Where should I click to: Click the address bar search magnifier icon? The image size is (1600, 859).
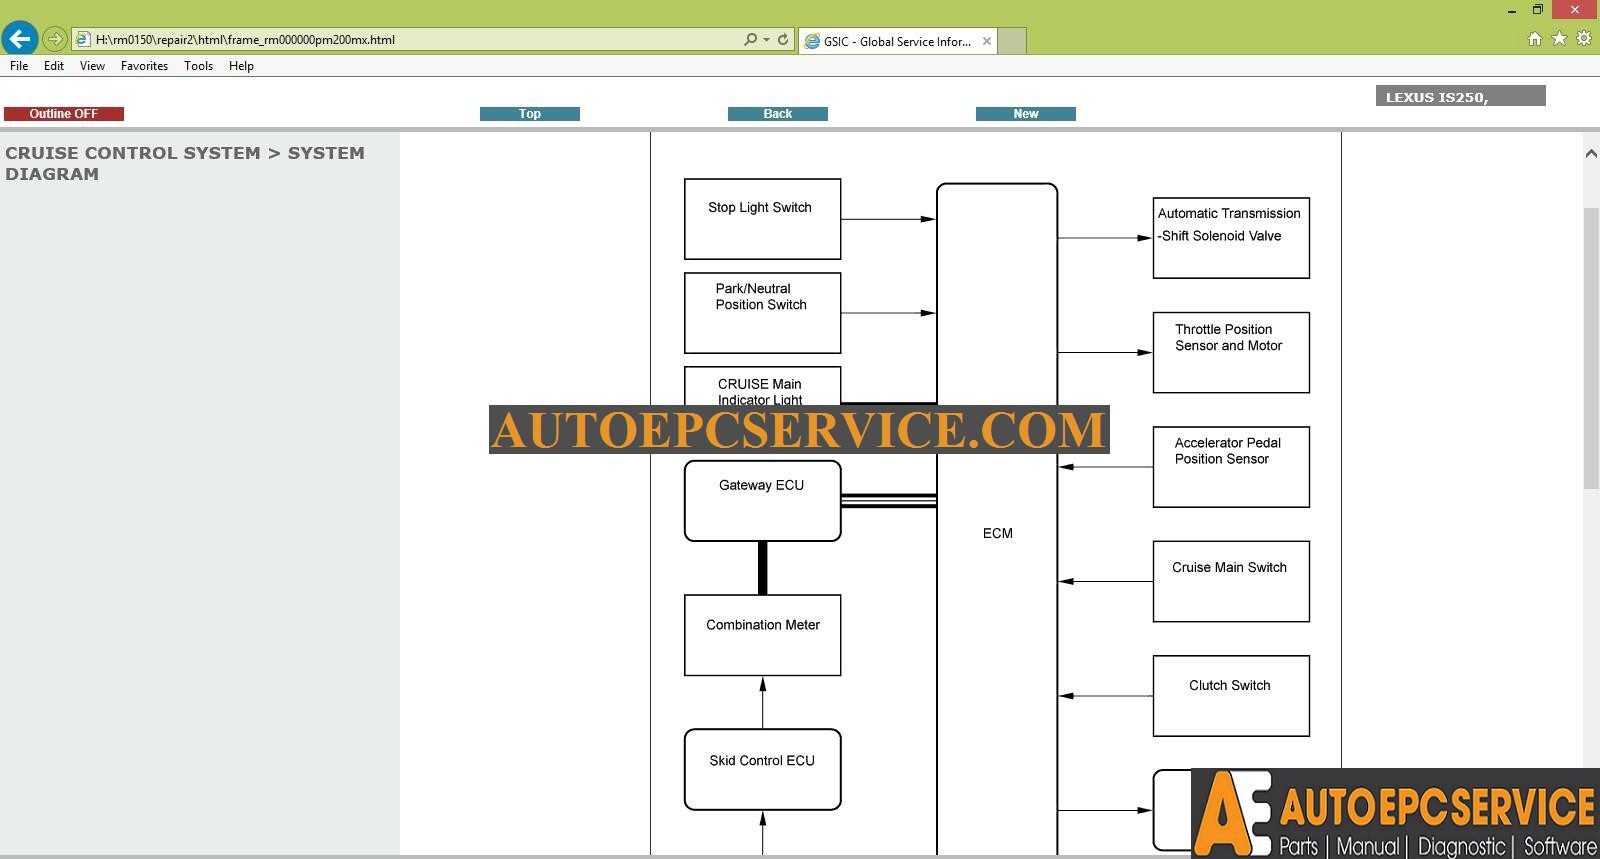(750, 40)
